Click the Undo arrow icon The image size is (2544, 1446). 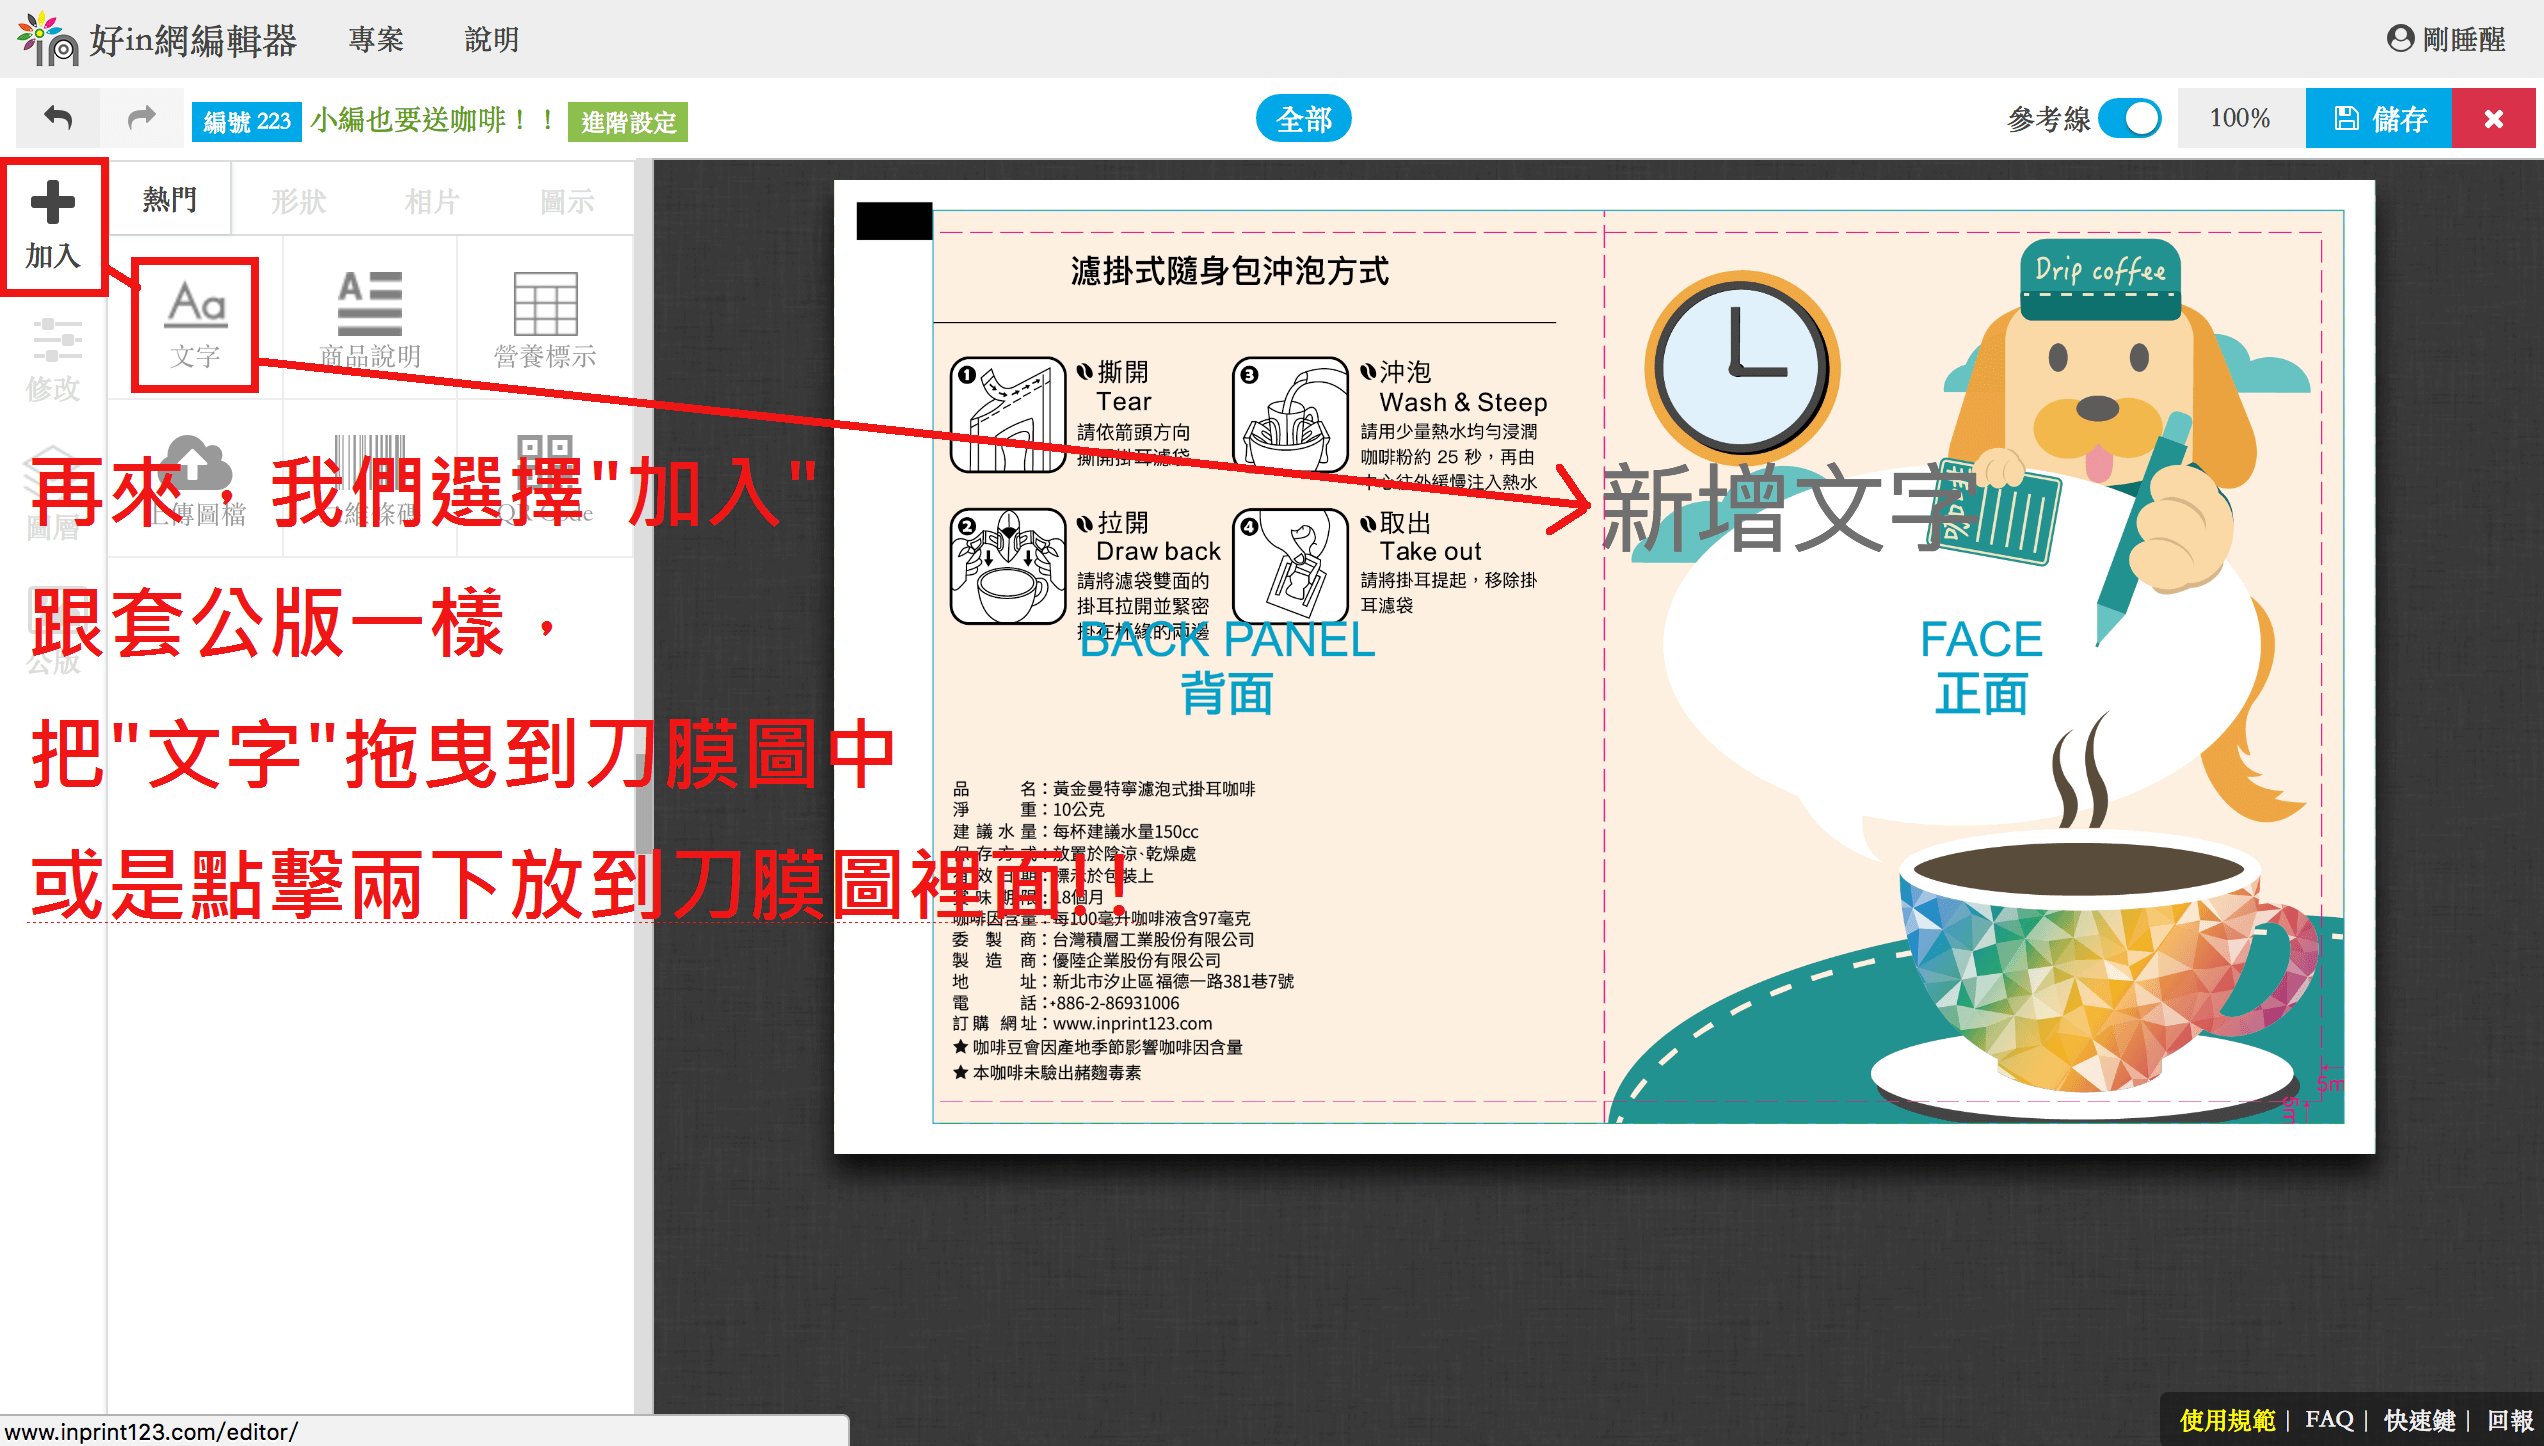58,119
